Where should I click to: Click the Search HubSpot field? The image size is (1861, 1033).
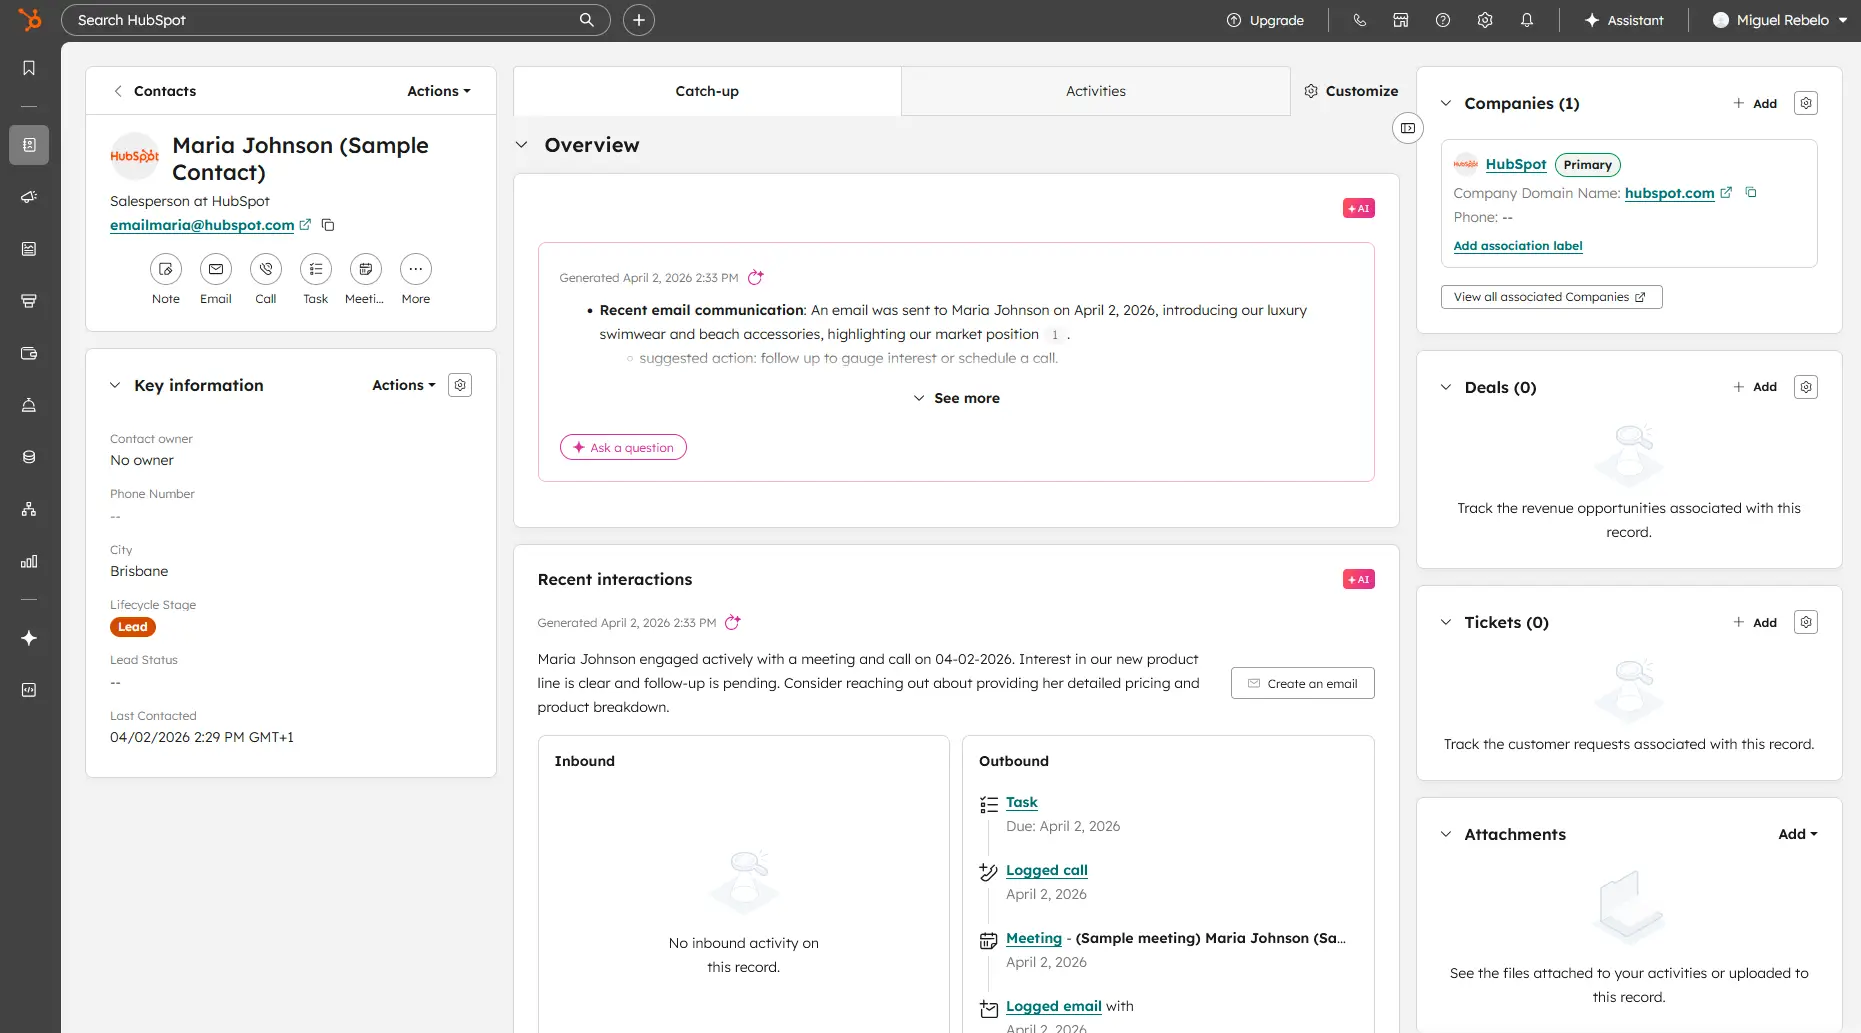[335, 20]
